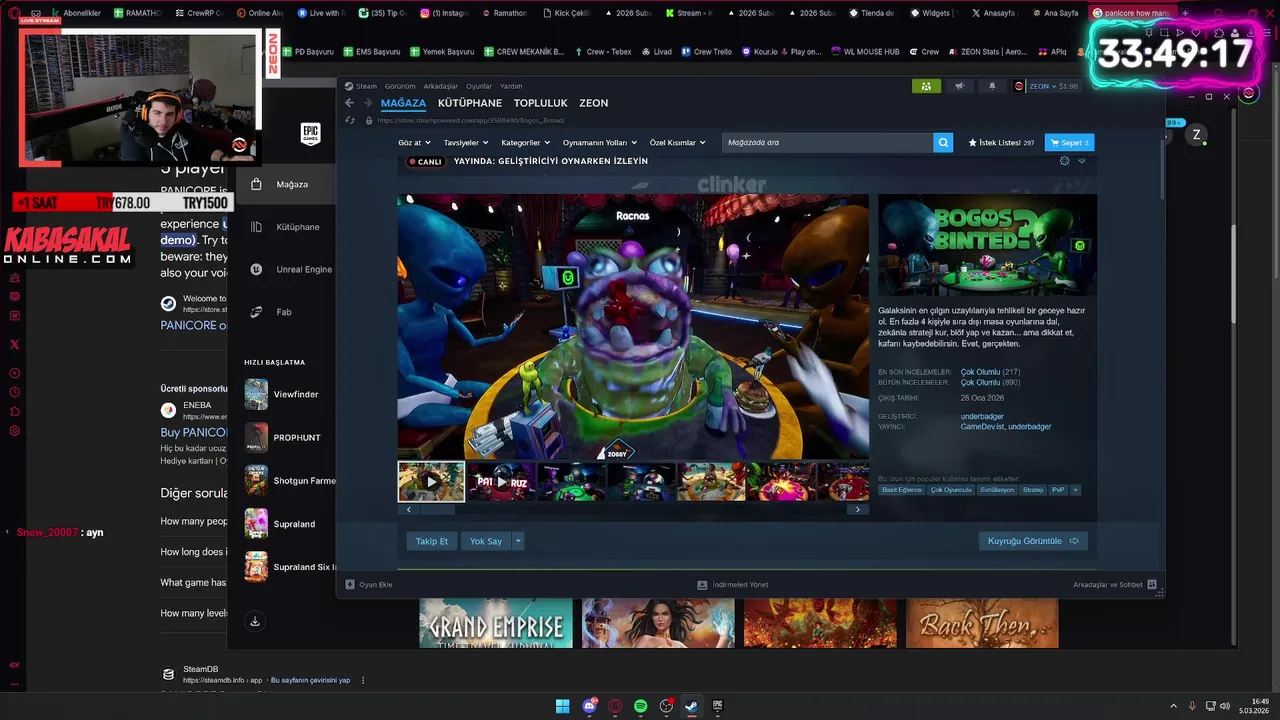Open the GameDev.ist publisher link

click(x=982, y=427)
